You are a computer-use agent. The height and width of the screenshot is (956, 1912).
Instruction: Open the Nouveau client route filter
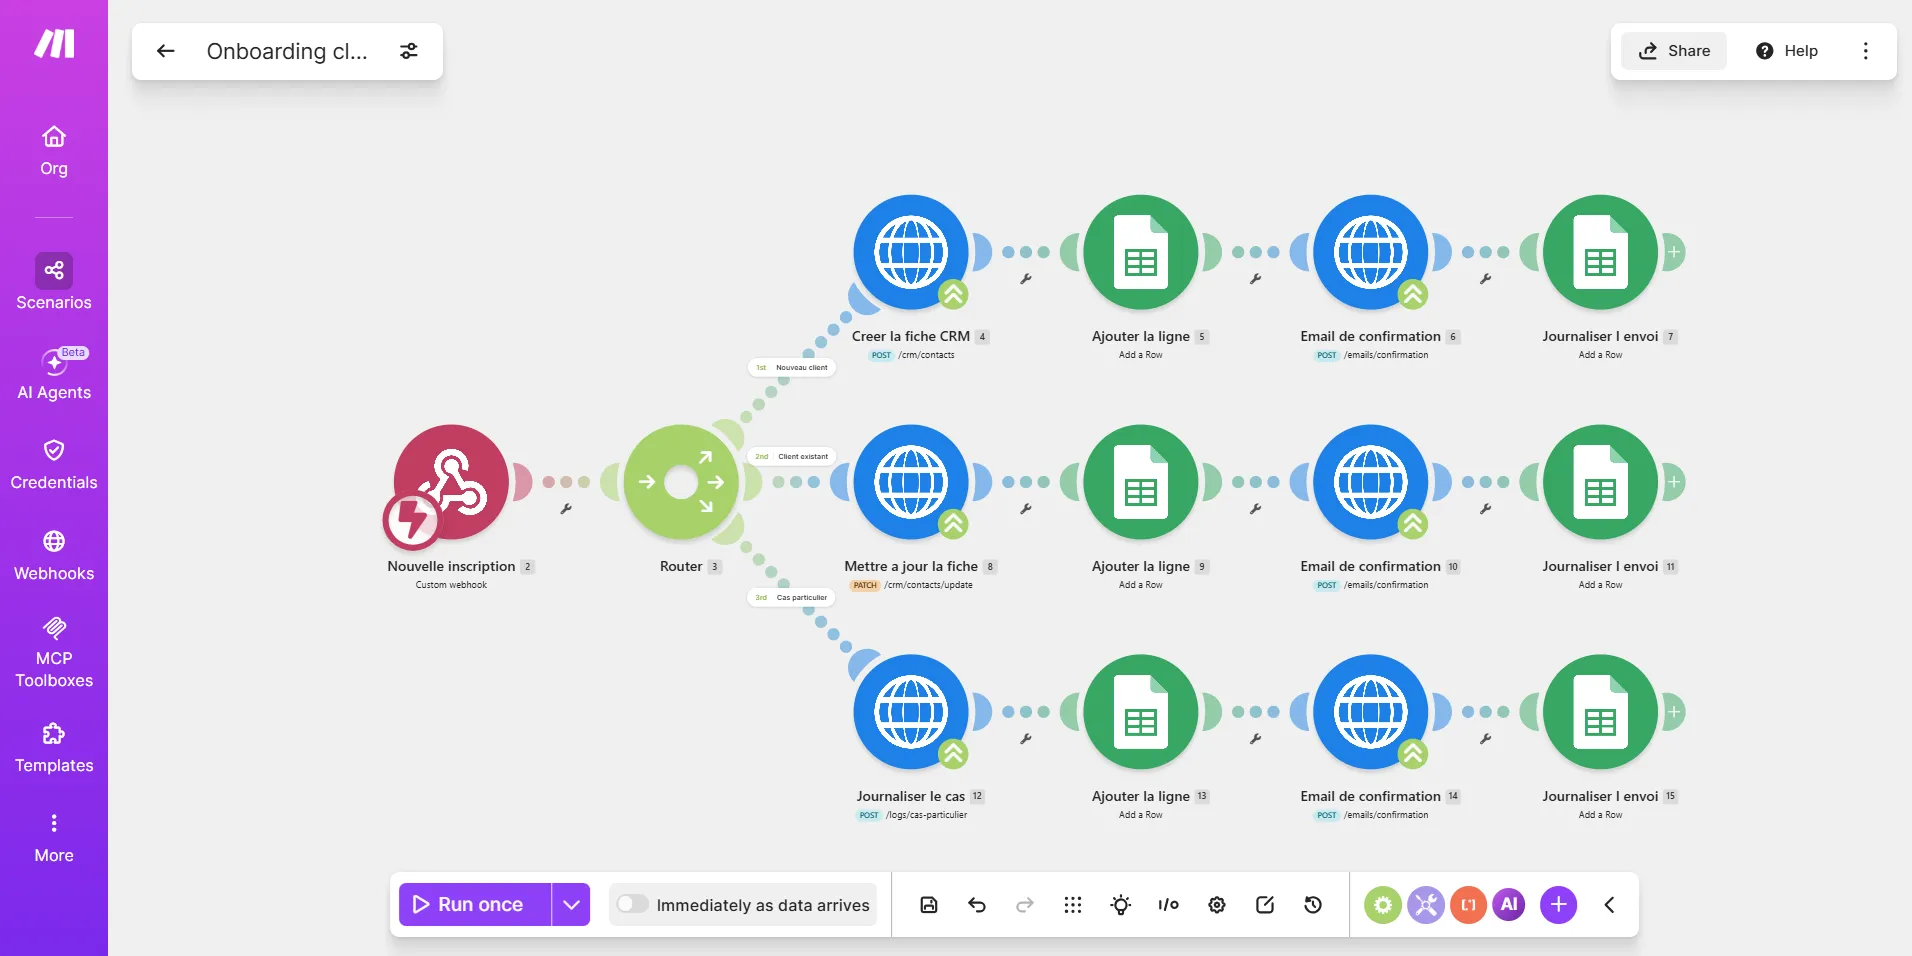pyautogui.click(x=792, y=368)
